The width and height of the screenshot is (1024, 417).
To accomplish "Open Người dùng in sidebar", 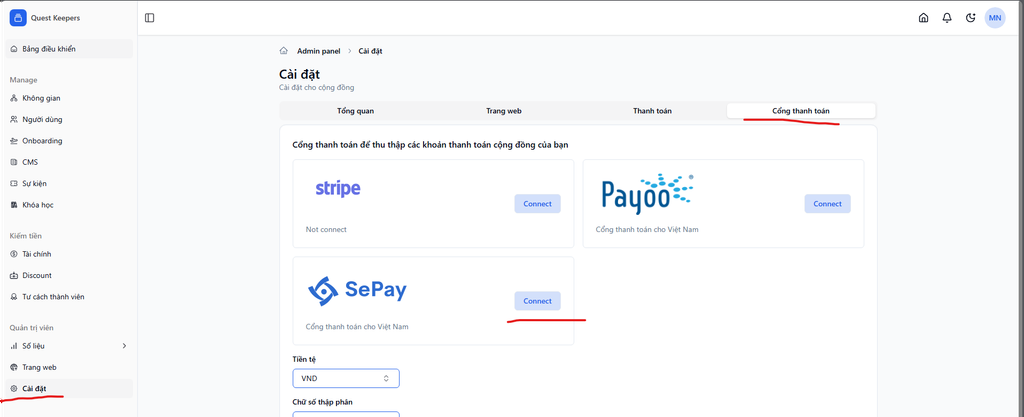I will tap(69, 119).
